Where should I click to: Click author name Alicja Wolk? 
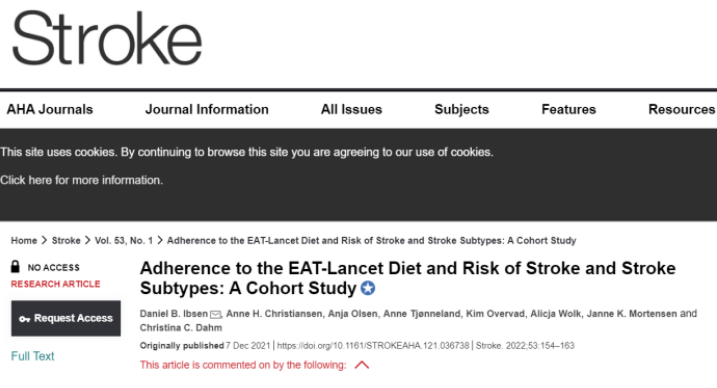point(555,314)
